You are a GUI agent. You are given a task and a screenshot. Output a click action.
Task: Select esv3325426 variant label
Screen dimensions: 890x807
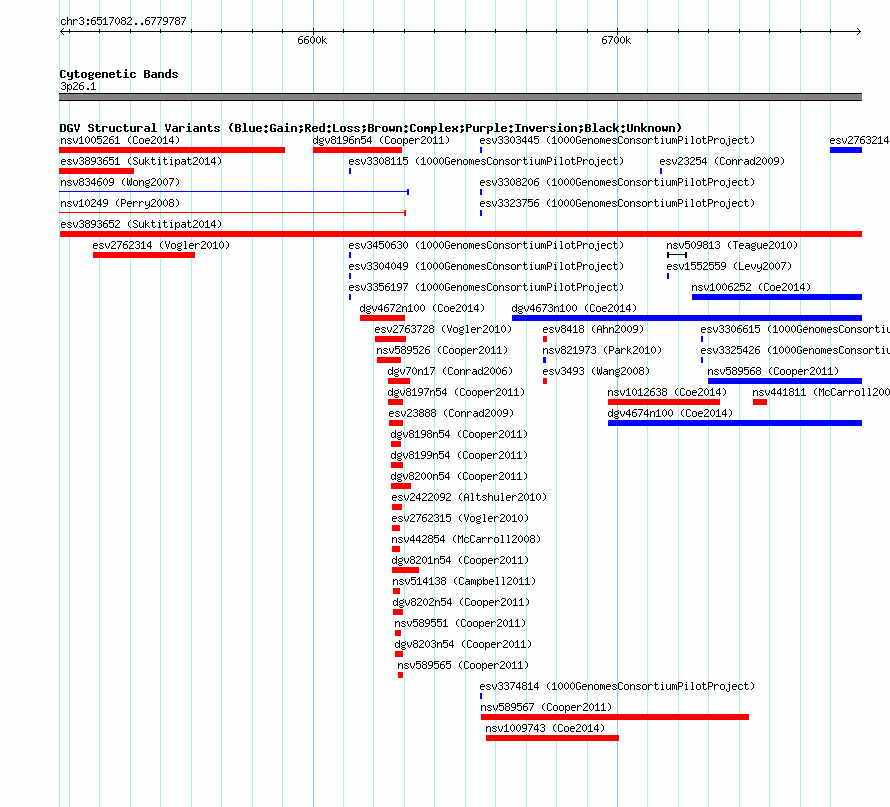pos(795,350)
